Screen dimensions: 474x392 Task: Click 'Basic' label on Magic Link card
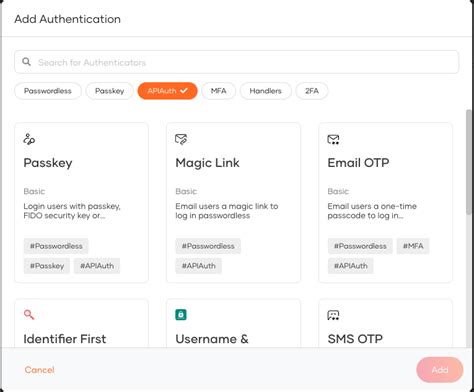186,191
